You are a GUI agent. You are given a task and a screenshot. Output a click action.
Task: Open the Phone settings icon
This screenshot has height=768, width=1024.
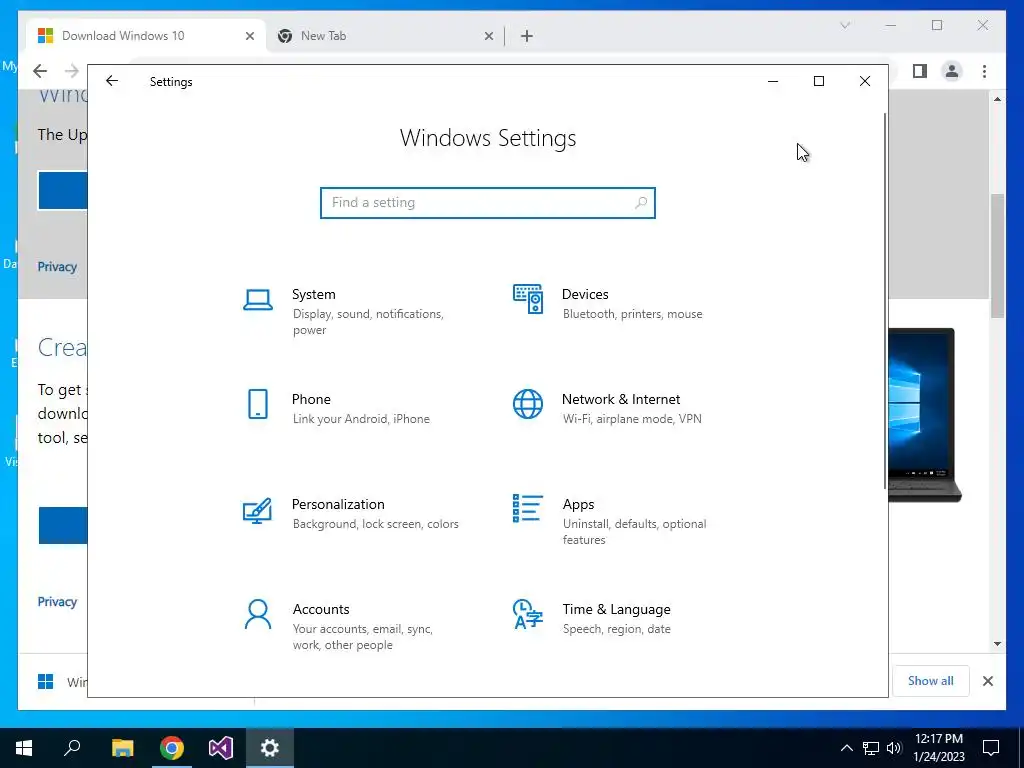point(258,404)
